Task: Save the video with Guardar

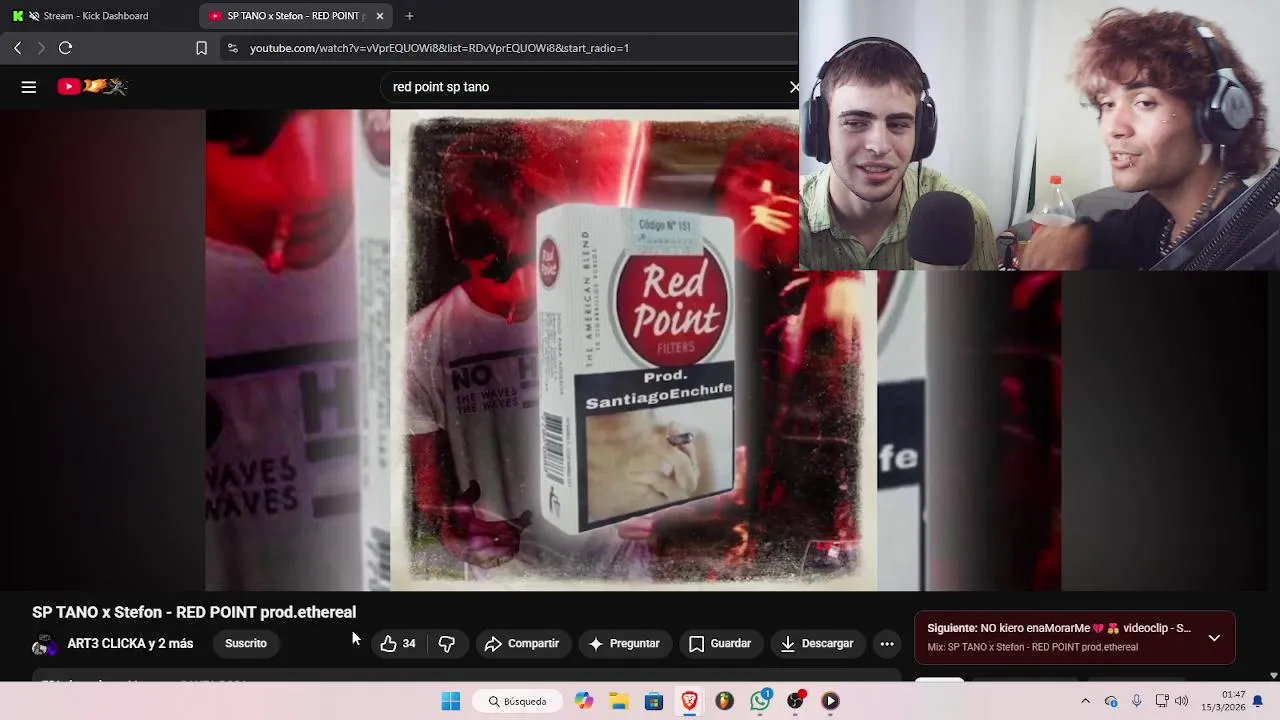Action: pos(720,644)
